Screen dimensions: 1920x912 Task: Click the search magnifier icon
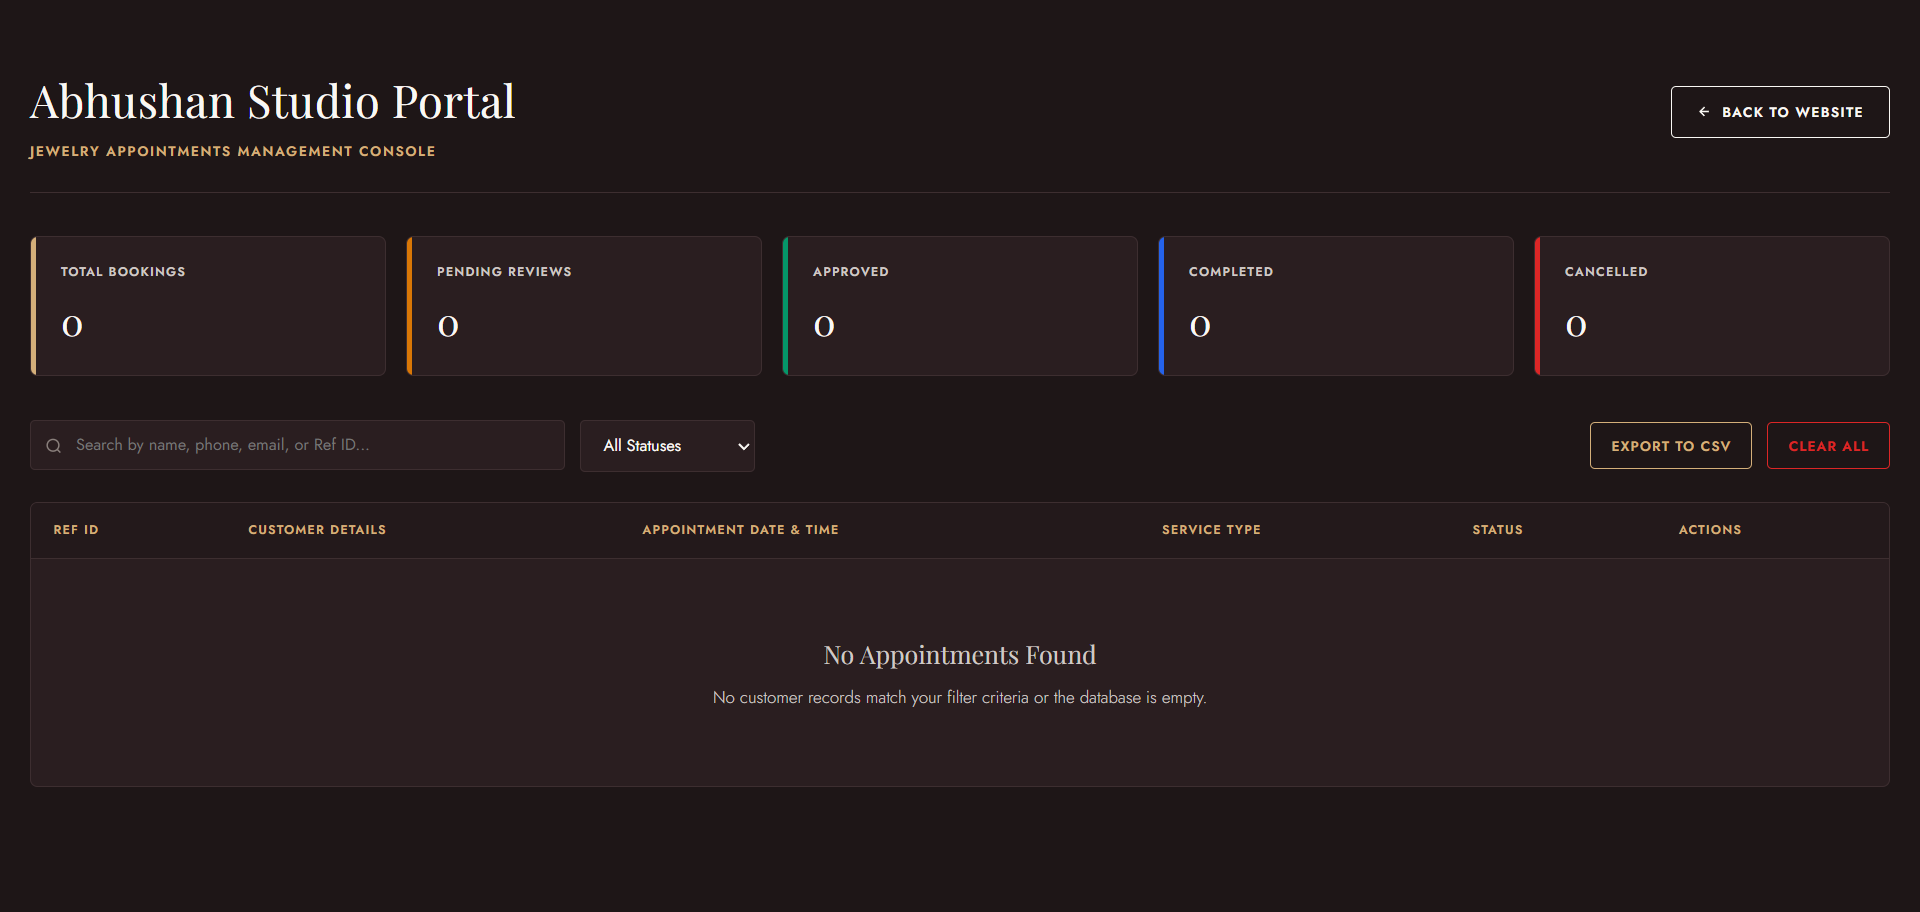(54, 446)
